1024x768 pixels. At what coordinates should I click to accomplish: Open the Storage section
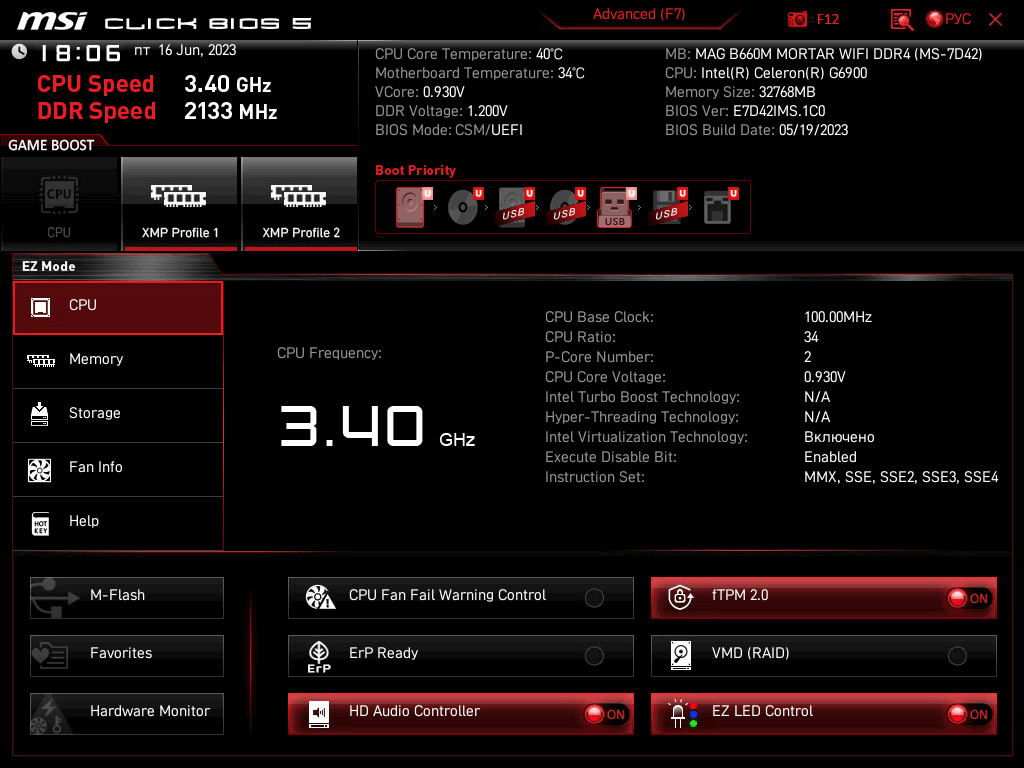(118, 415)
